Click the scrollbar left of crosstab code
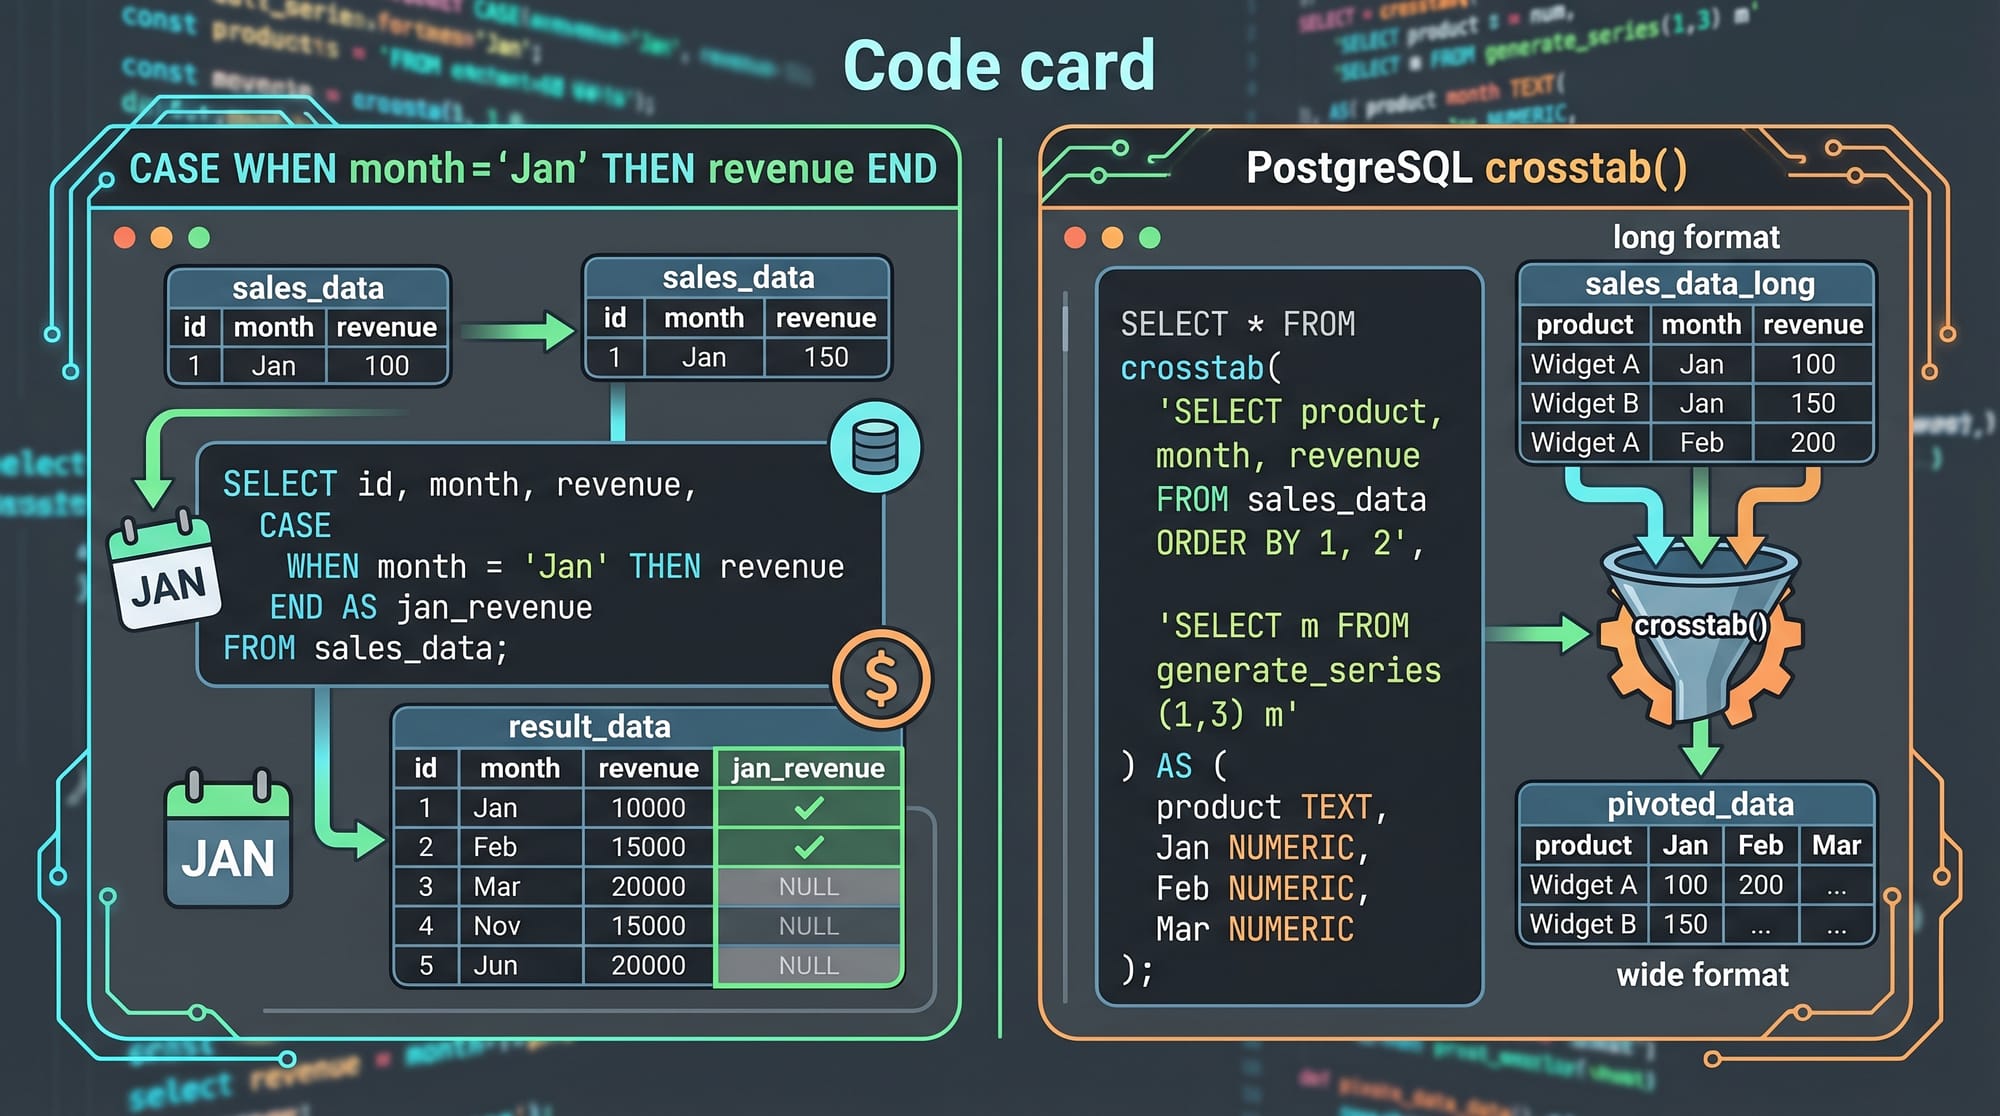The image size is (2000, 1116). click(1066, 330)
